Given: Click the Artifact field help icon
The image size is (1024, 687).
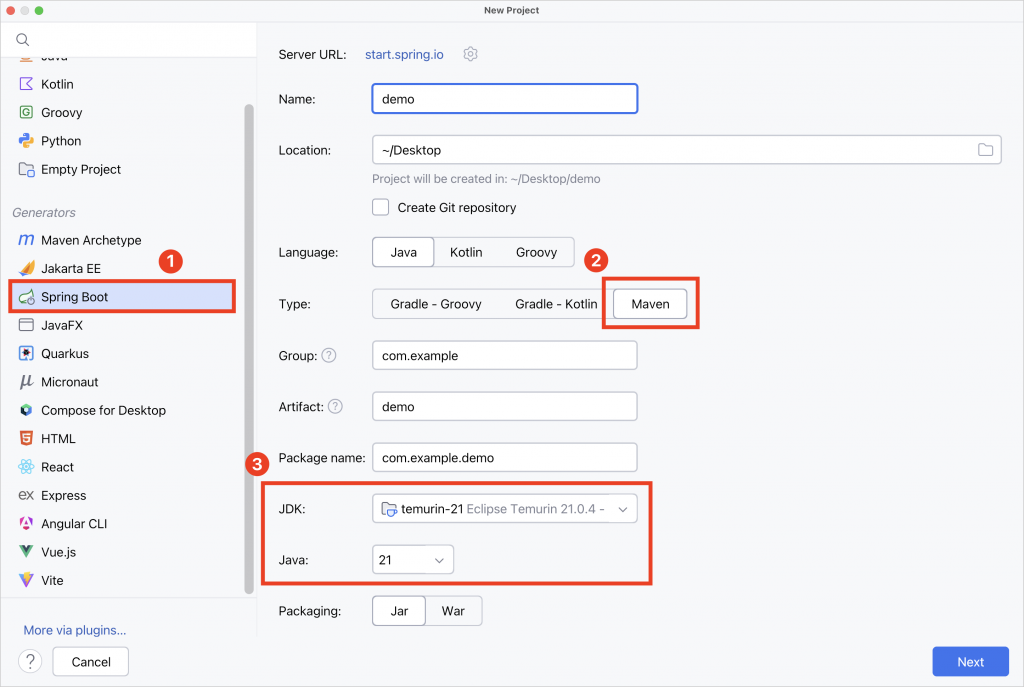Looking at the screenshot, I should click(335, 406).
